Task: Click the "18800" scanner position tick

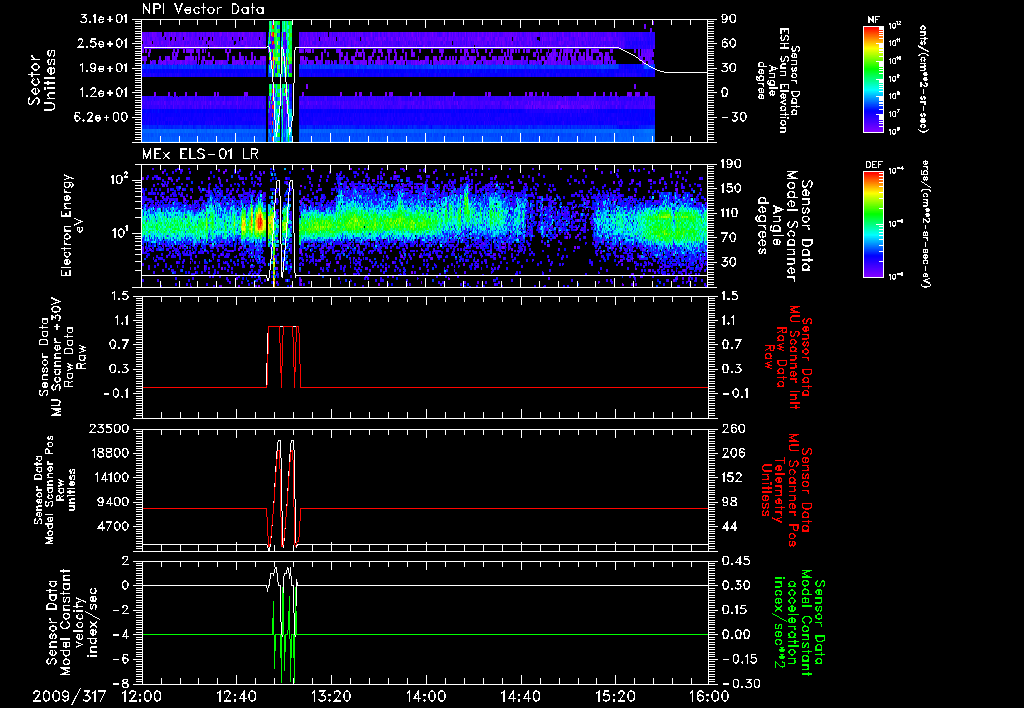Action: 110,453
